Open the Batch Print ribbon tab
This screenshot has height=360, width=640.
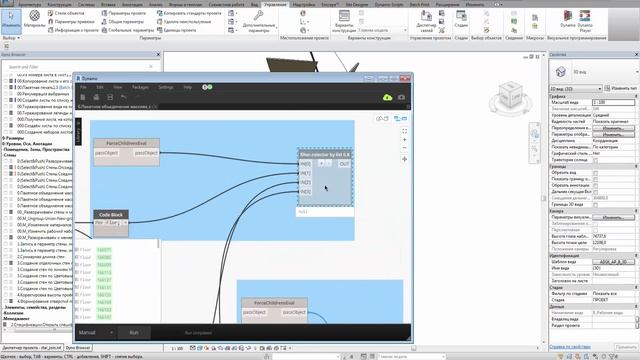(x=419, y=4)
